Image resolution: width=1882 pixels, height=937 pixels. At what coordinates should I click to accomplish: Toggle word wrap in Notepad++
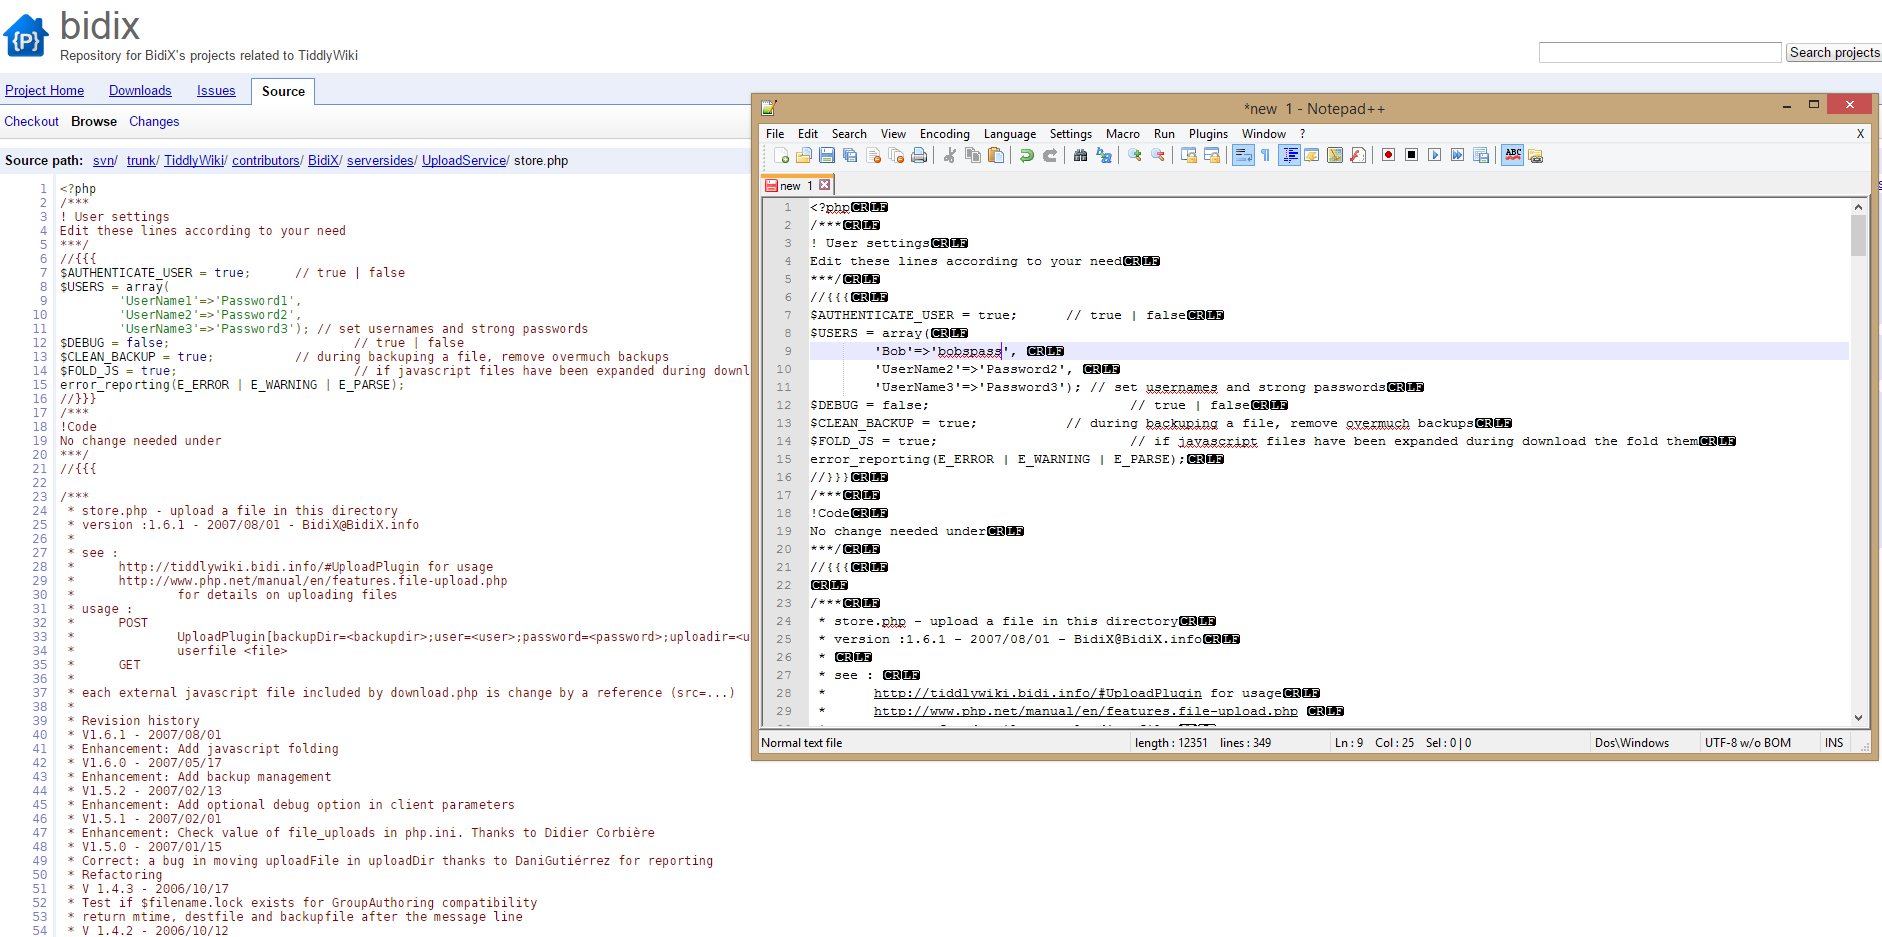coord(1243,155)
